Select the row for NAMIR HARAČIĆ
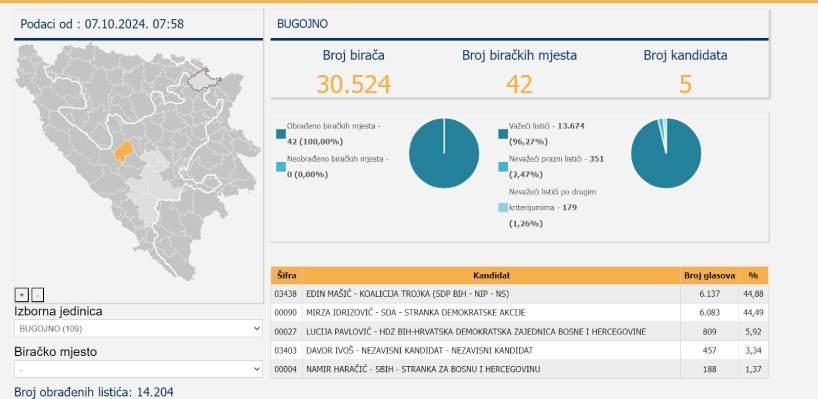The height and width of the screenshot is (399, 818). click(x=520, y=369)
